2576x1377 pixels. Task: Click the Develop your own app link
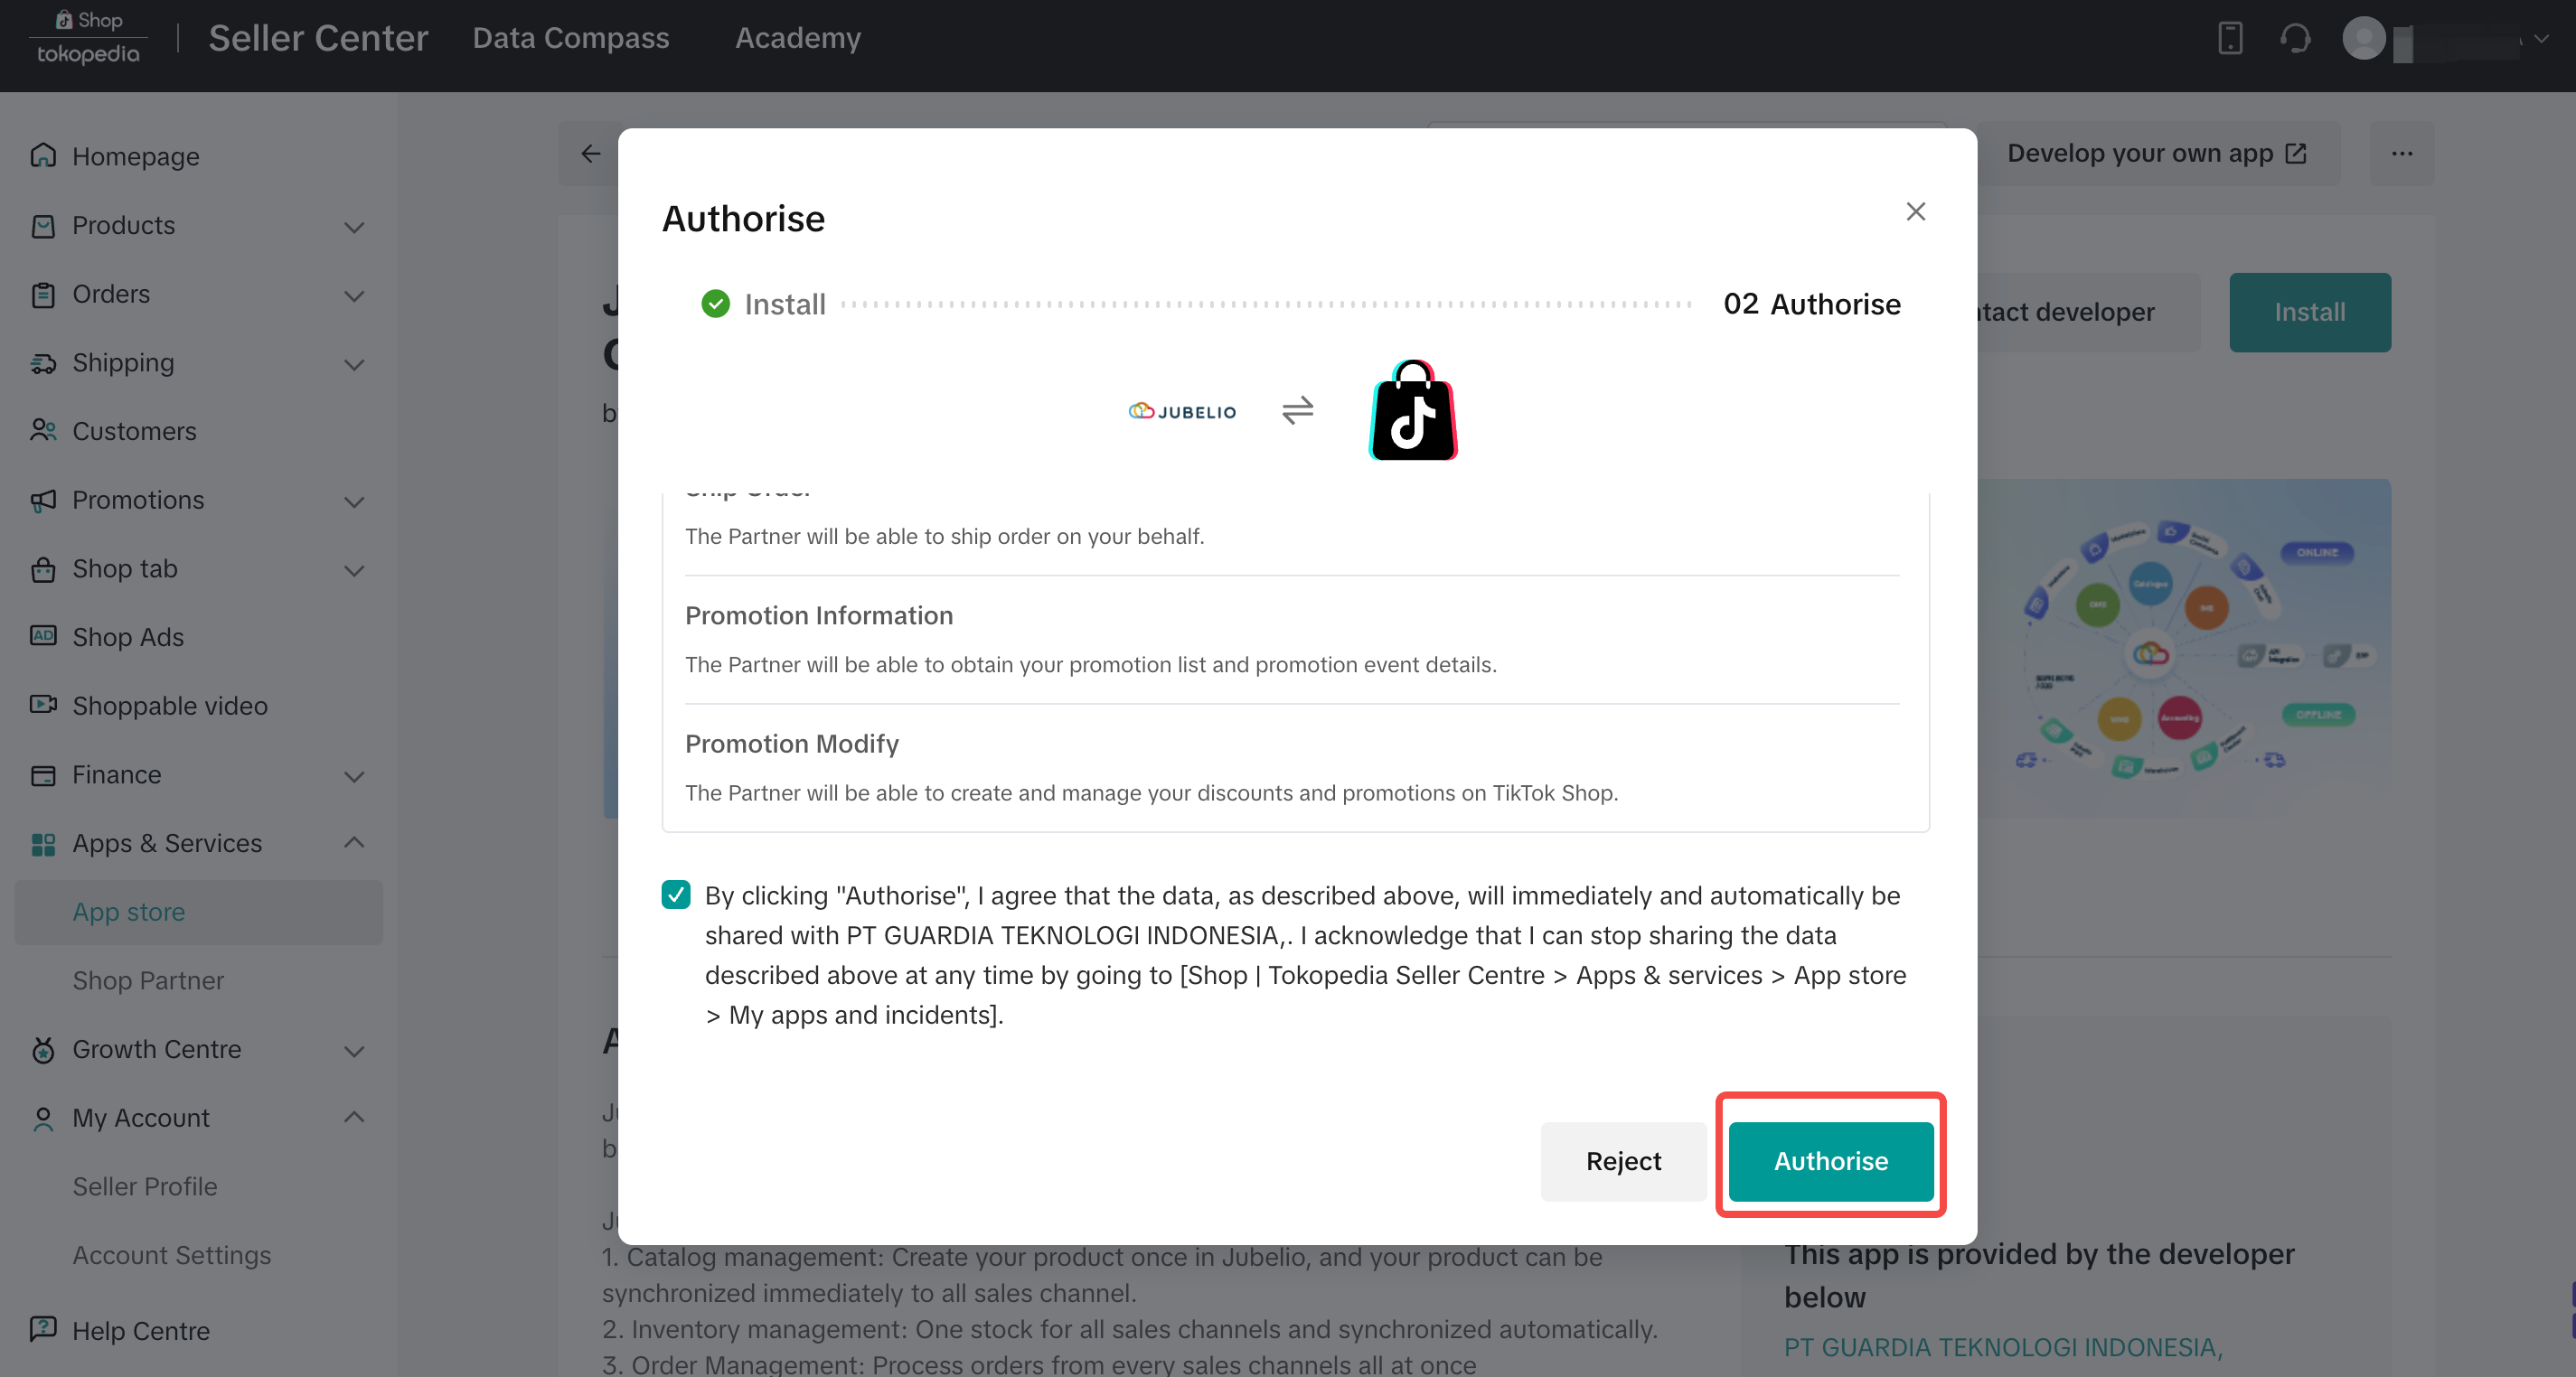[2157, 153]
